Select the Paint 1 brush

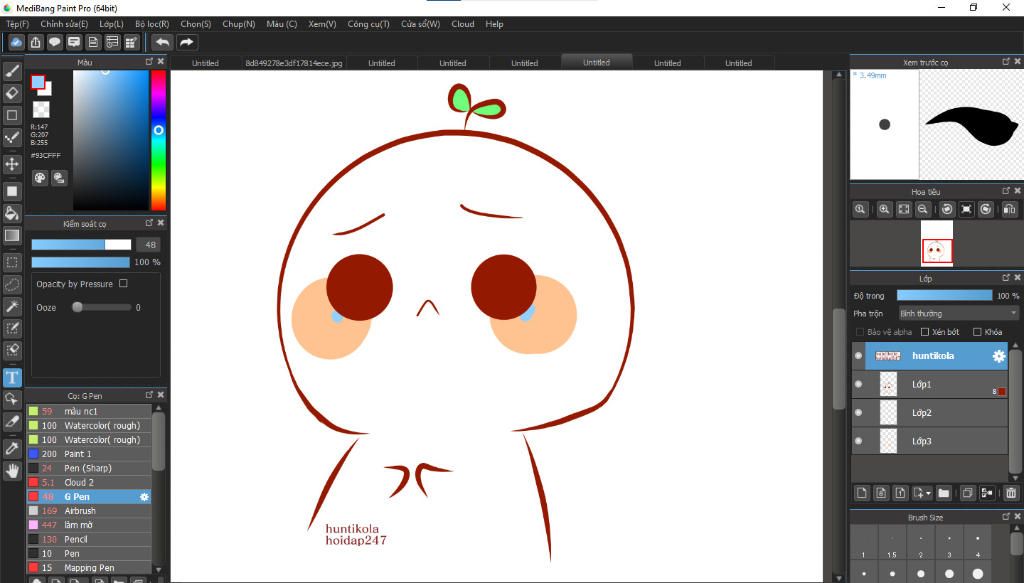click(x=89, y=454)
